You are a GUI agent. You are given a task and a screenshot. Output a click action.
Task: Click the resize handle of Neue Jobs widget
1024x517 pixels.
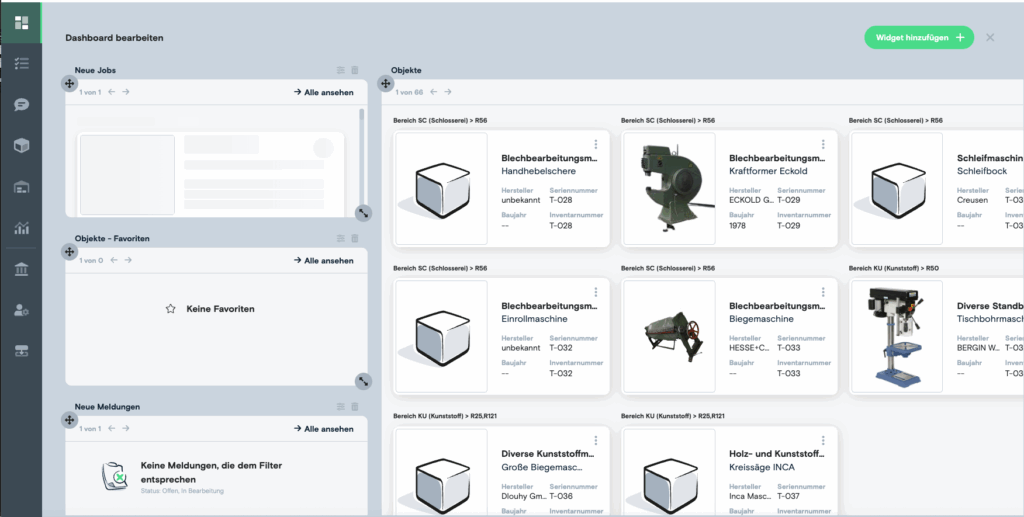[x=363, y=213]
